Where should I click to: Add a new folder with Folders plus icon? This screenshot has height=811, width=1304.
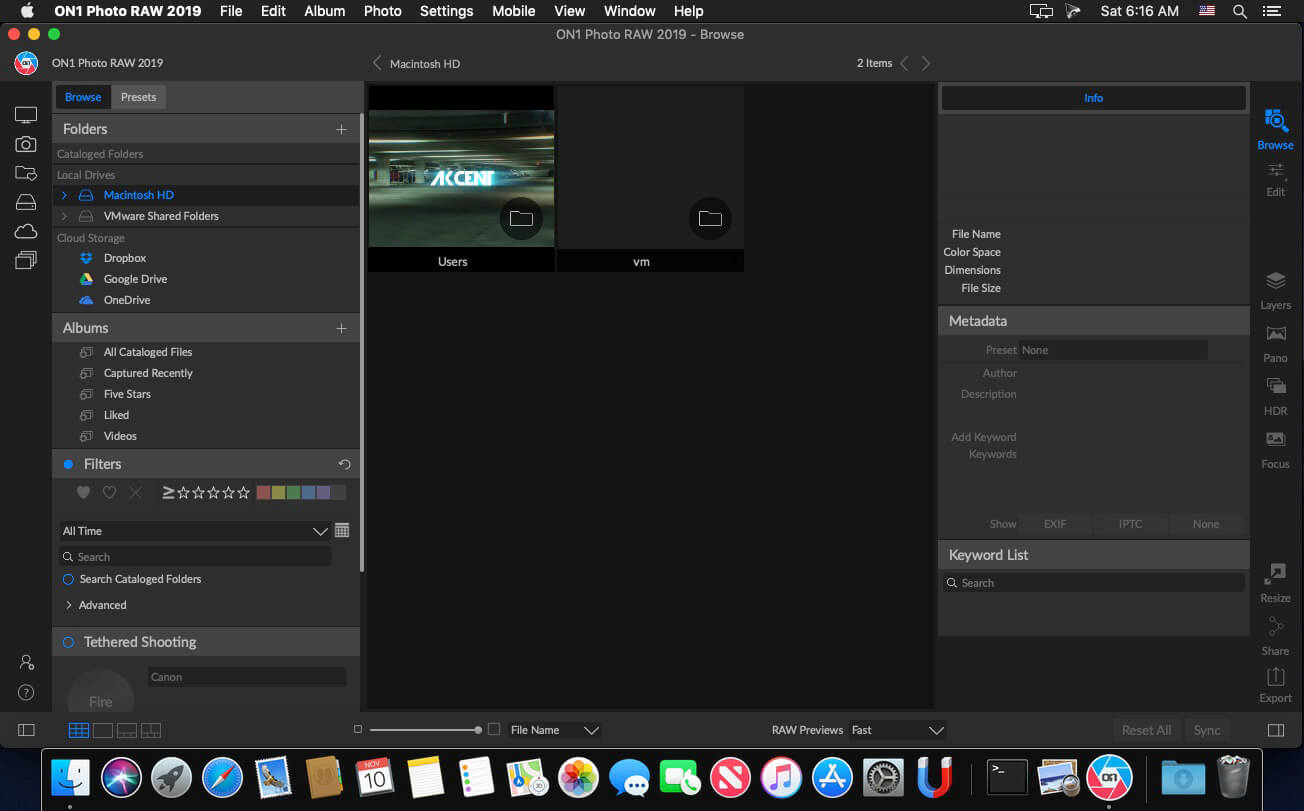point(341,129)
